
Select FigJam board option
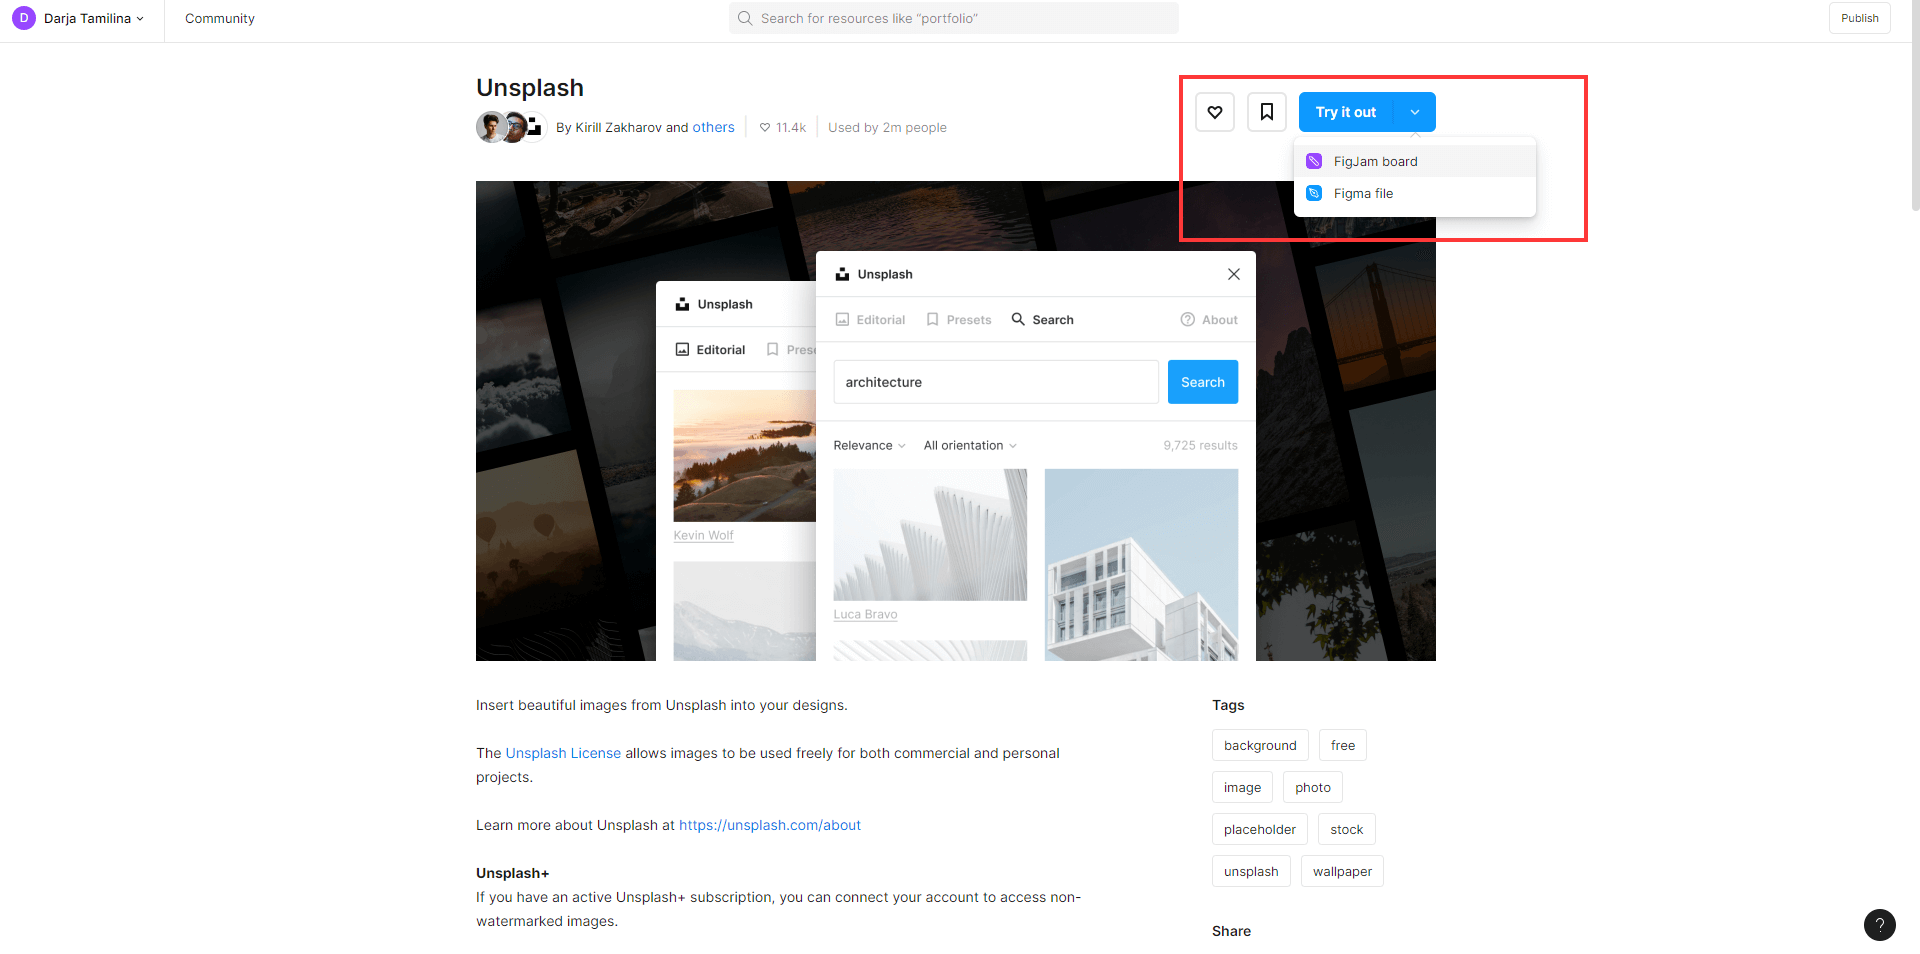[x=1415, y=161]
